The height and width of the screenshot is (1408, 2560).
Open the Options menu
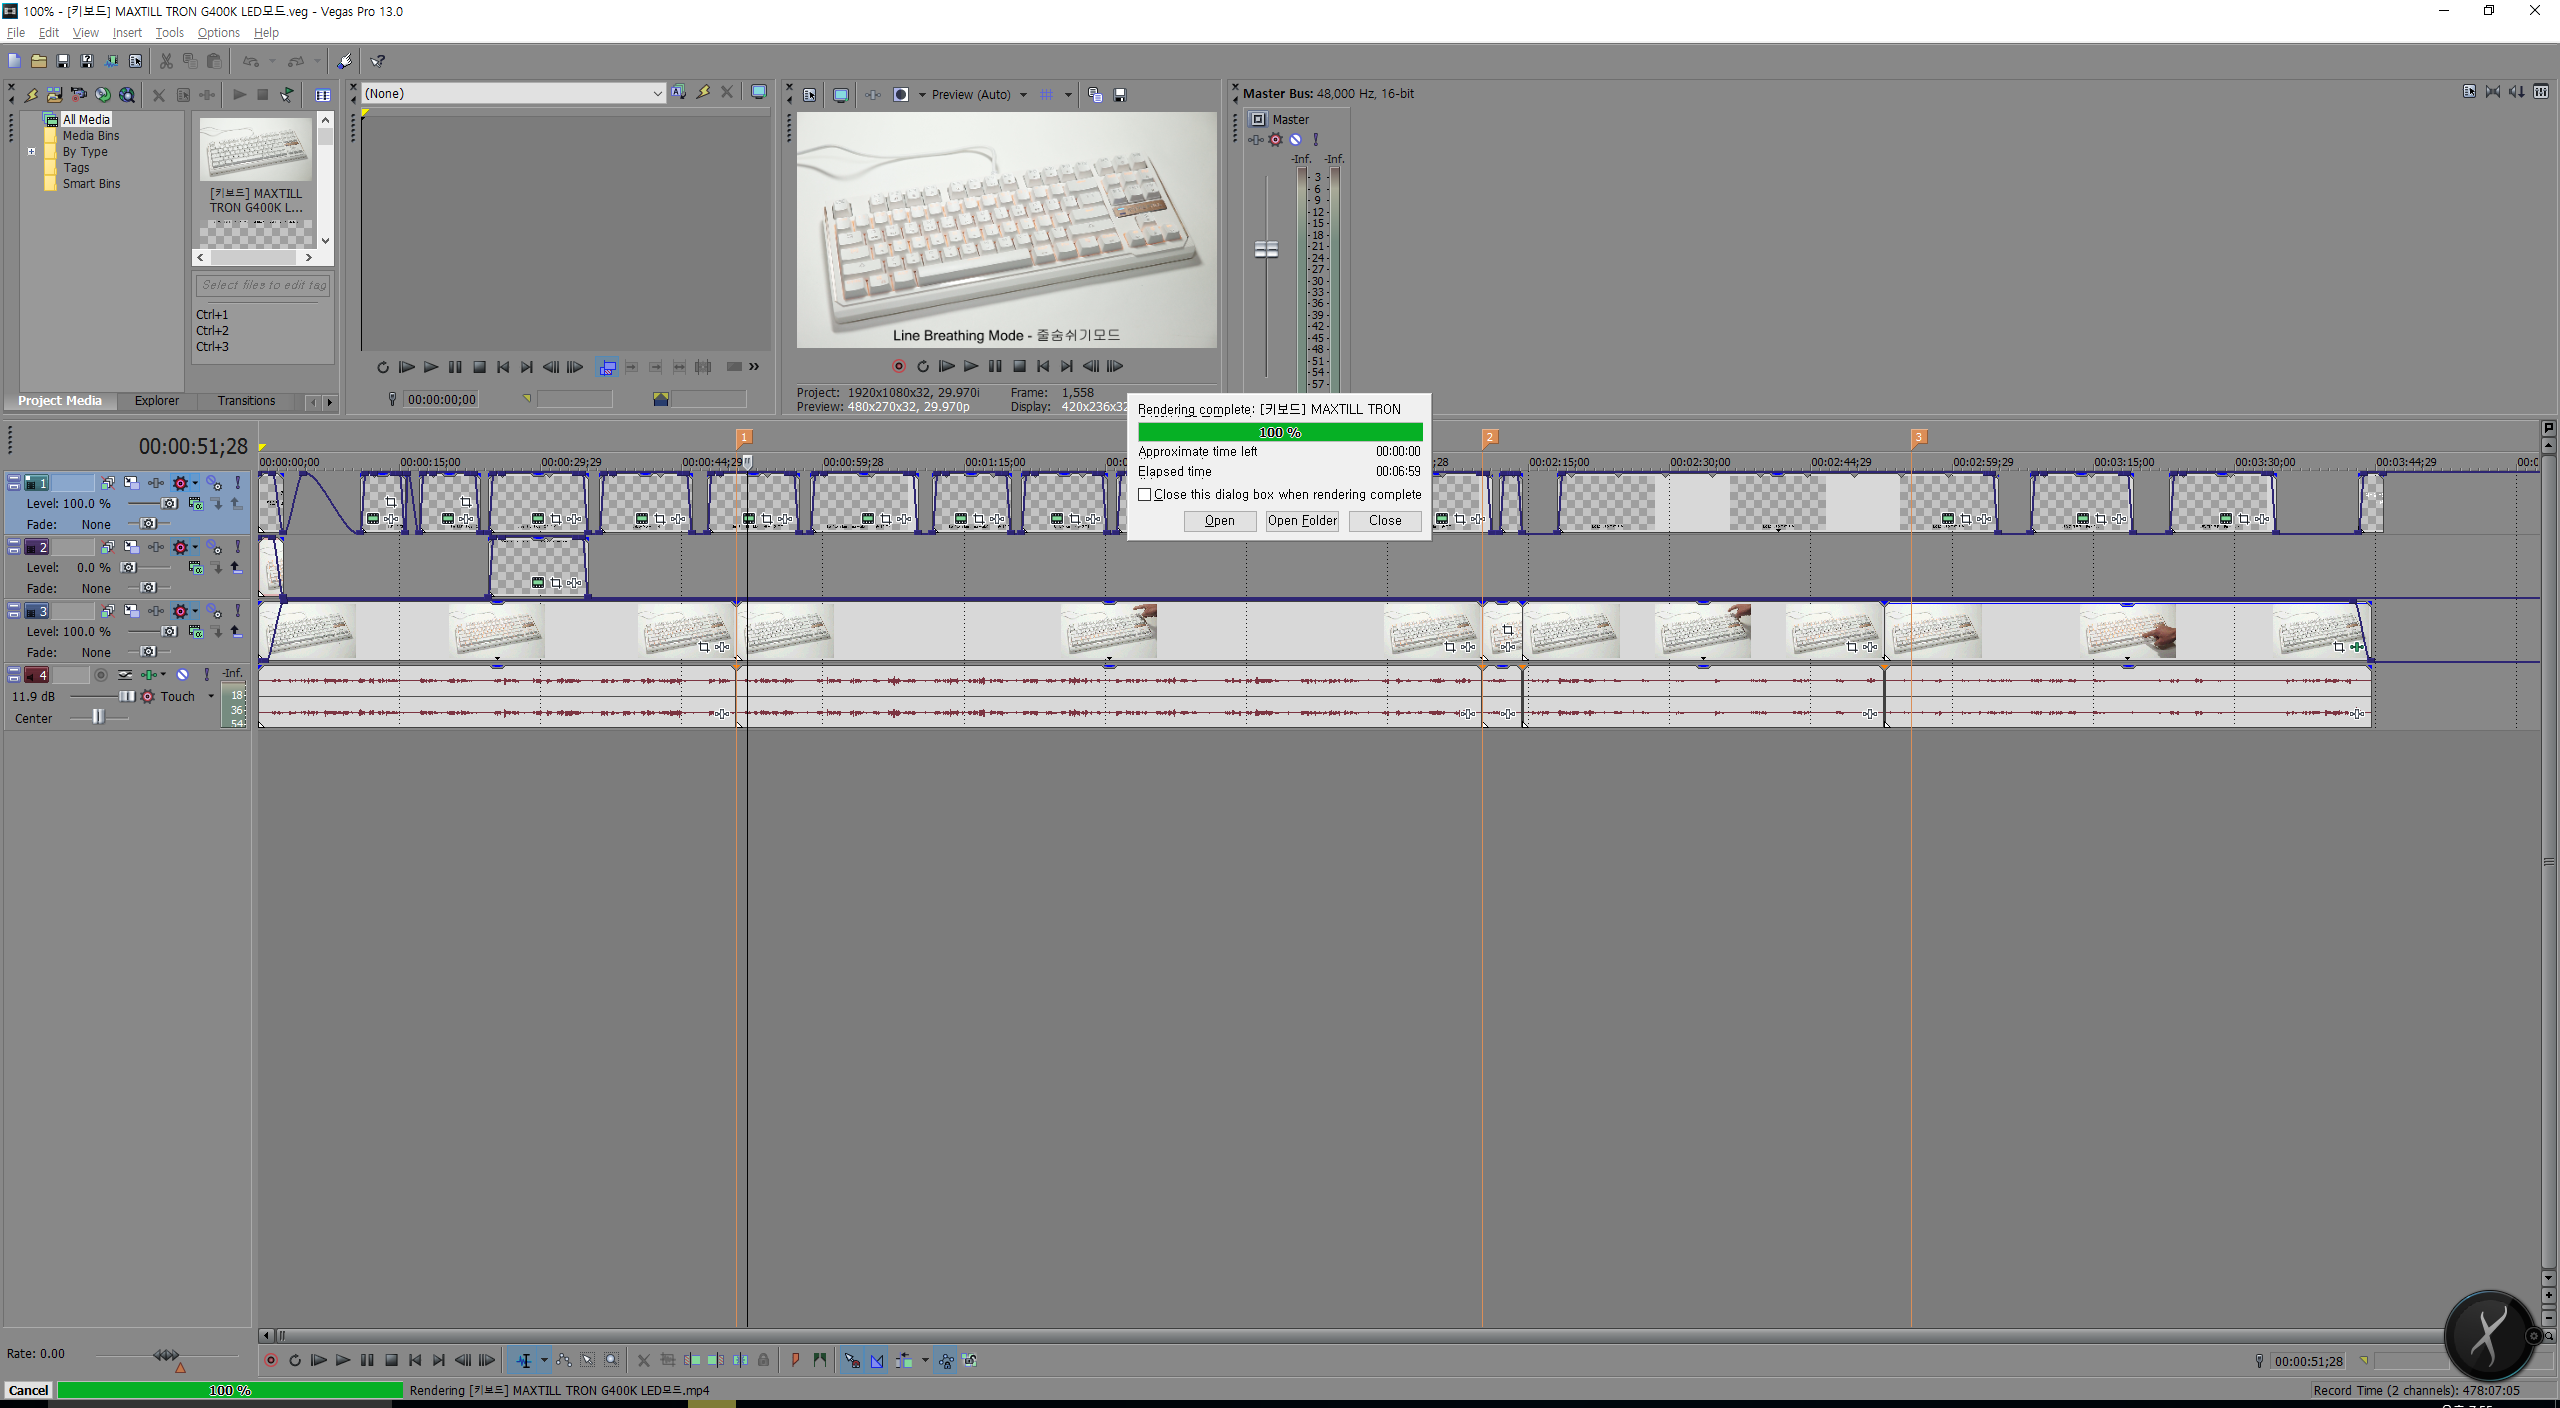[218, 32]
